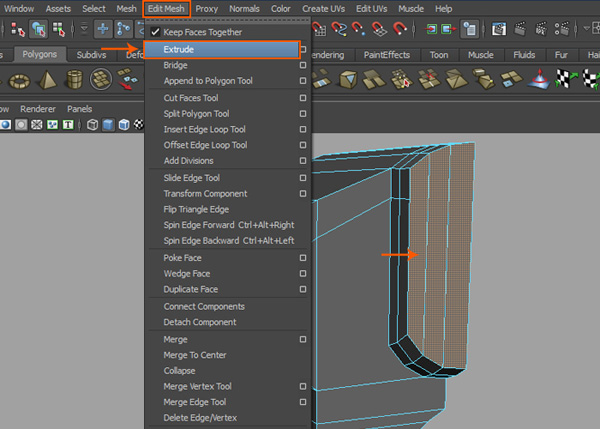Open Insert Edge Loop Tool option box
The image size is (600, 429).
(303, 129)
